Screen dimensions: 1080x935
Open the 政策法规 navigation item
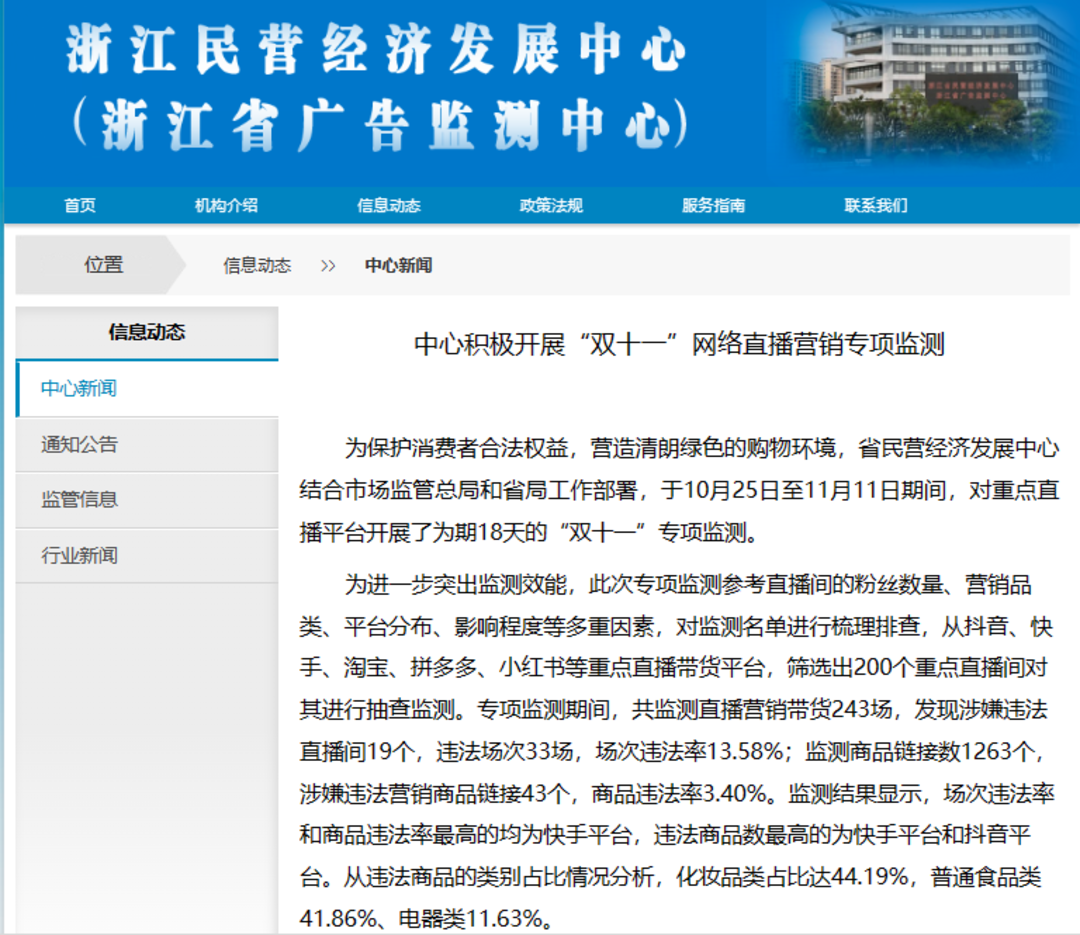(x=551, y=205)
